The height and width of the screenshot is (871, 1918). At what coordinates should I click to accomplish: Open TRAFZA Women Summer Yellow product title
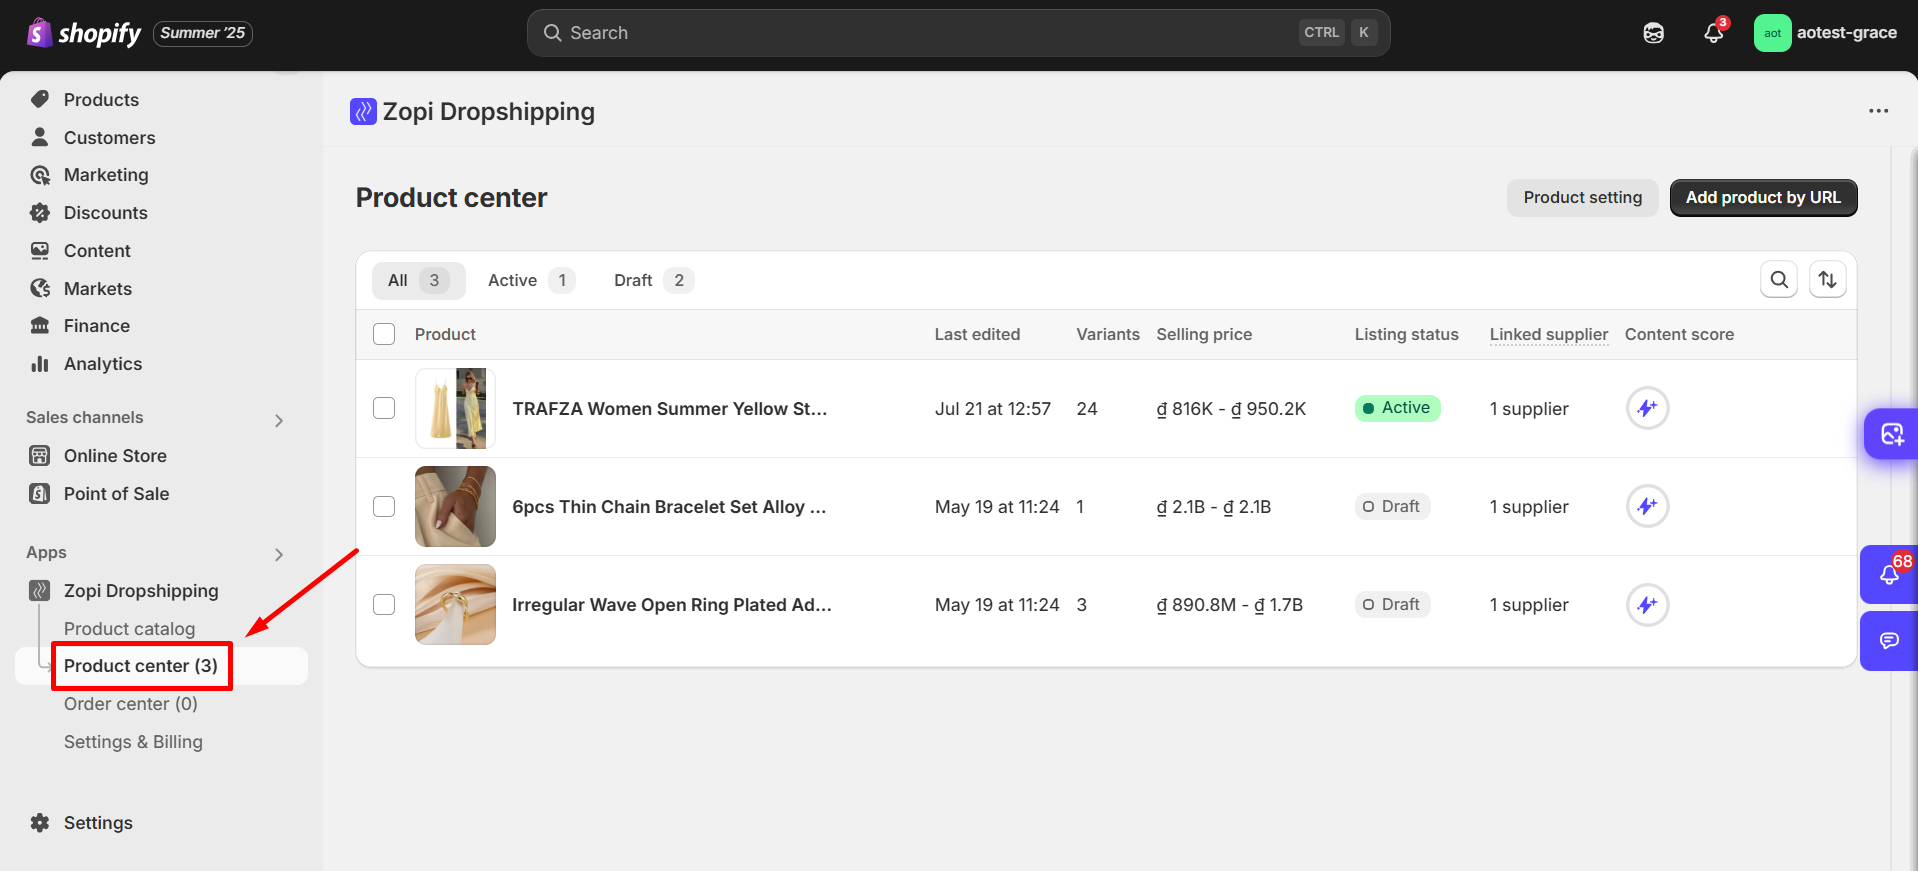(669, 409)
